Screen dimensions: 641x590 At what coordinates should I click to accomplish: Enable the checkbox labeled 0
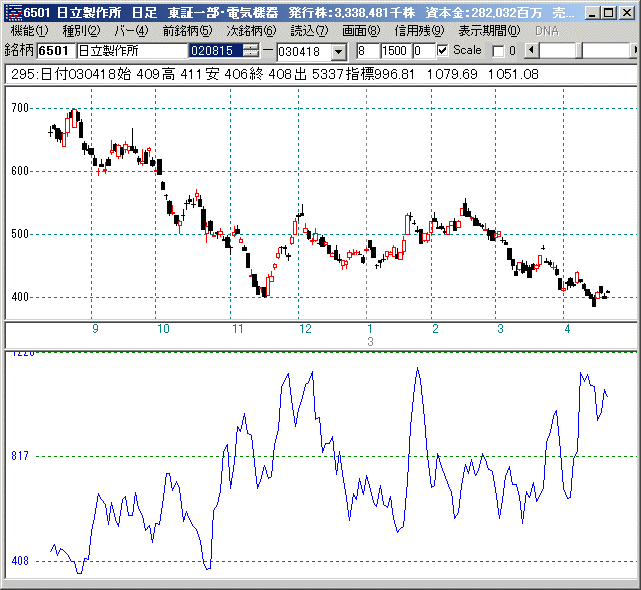(x=499, y=50)
